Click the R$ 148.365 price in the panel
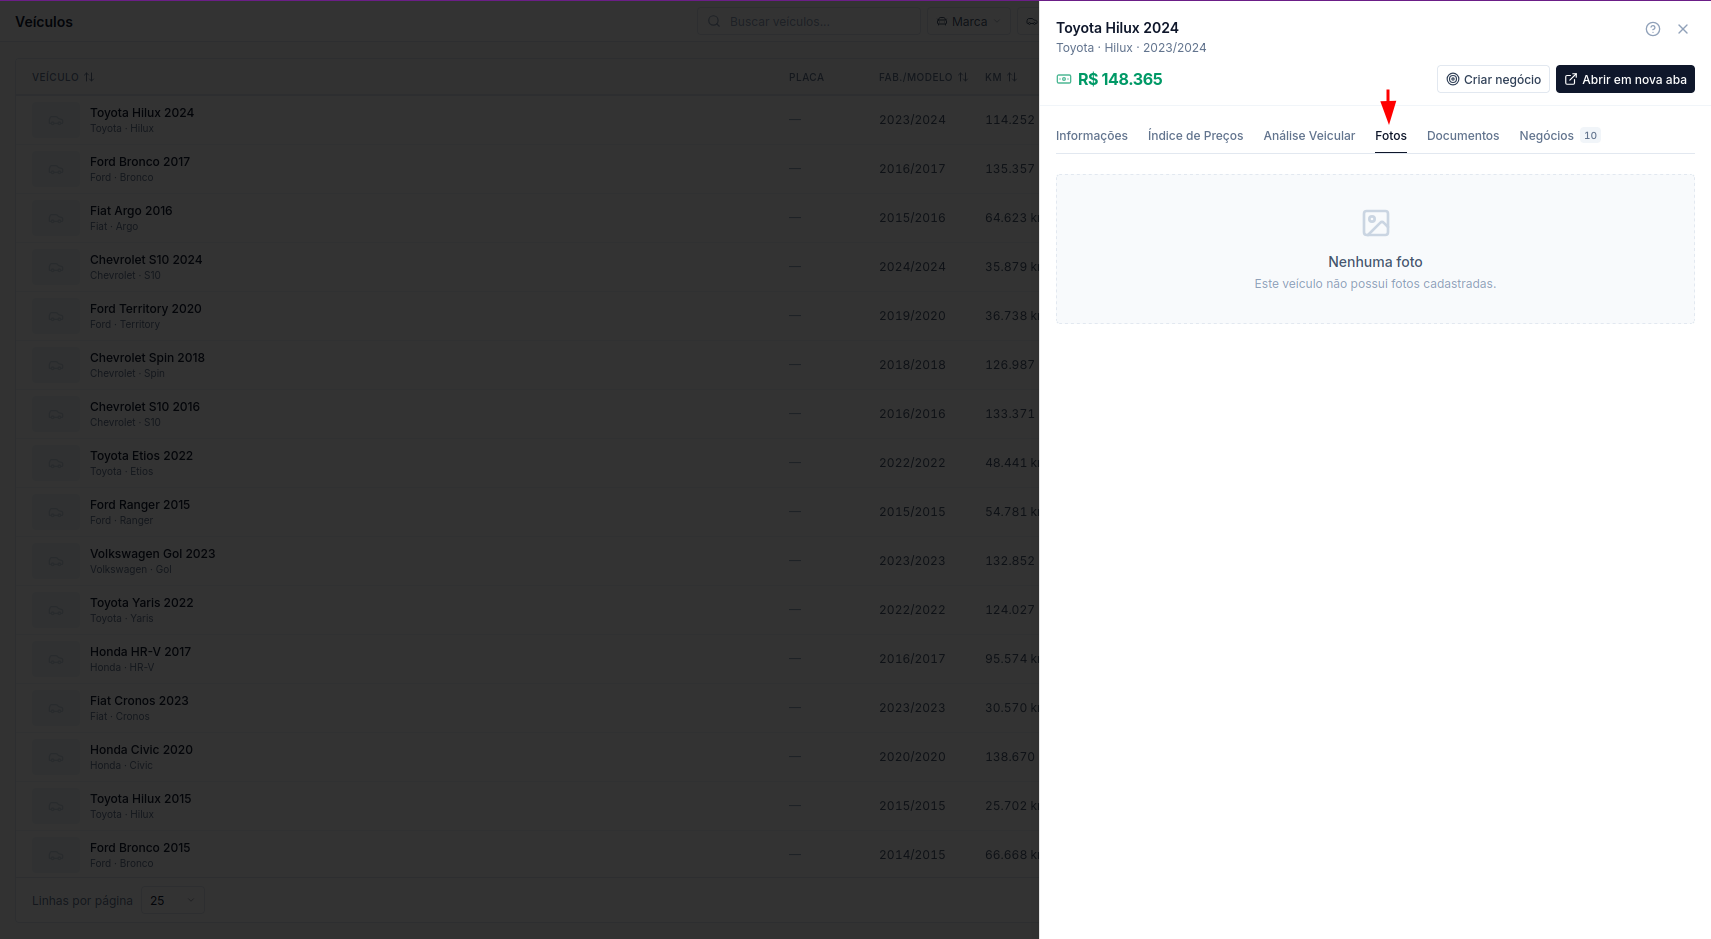Viewport: 1711px width, 939px height. (1120, 79)
